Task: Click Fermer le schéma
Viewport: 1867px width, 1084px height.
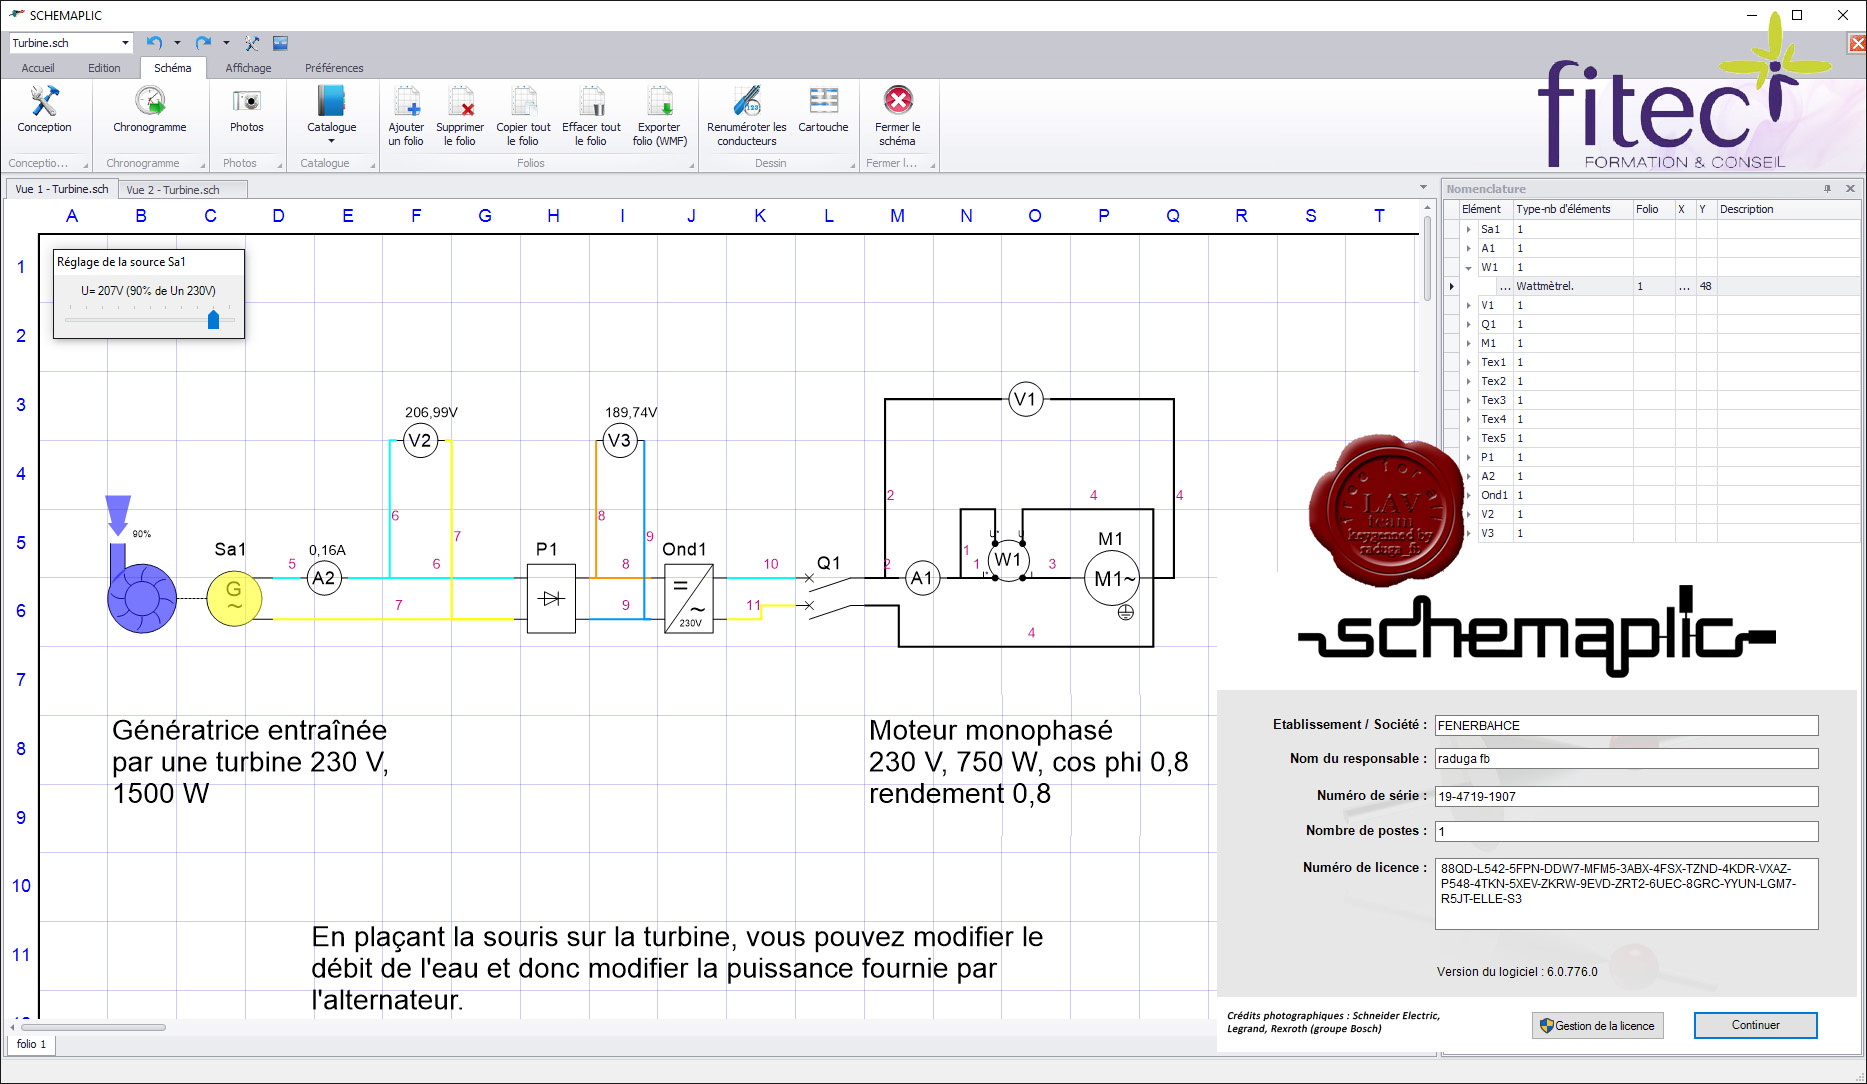Action: [898, 116]
